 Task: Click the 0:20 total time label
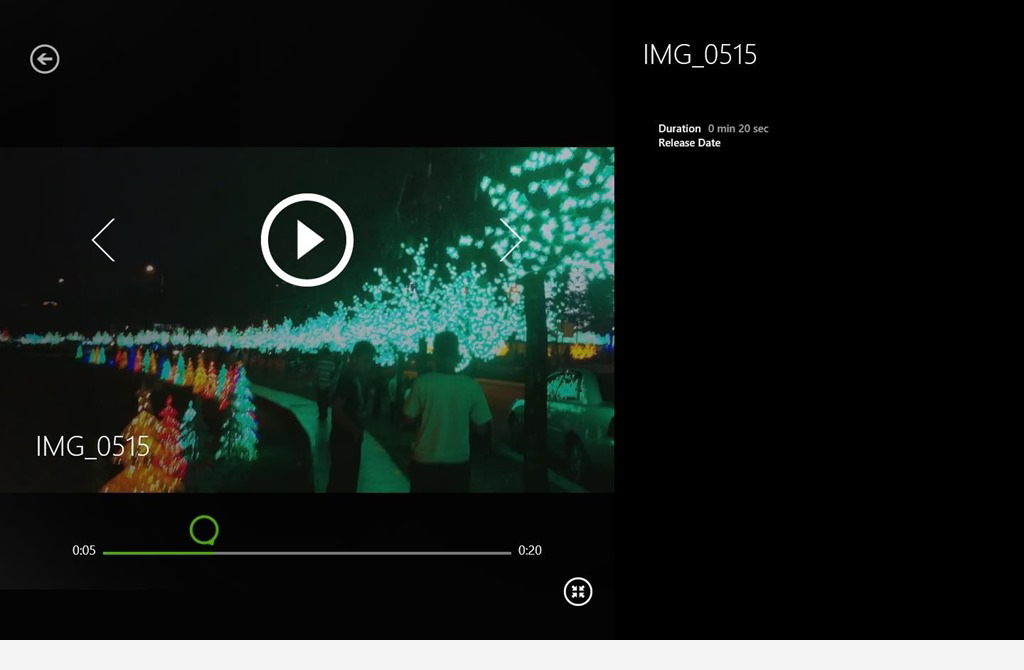(530, 551)
